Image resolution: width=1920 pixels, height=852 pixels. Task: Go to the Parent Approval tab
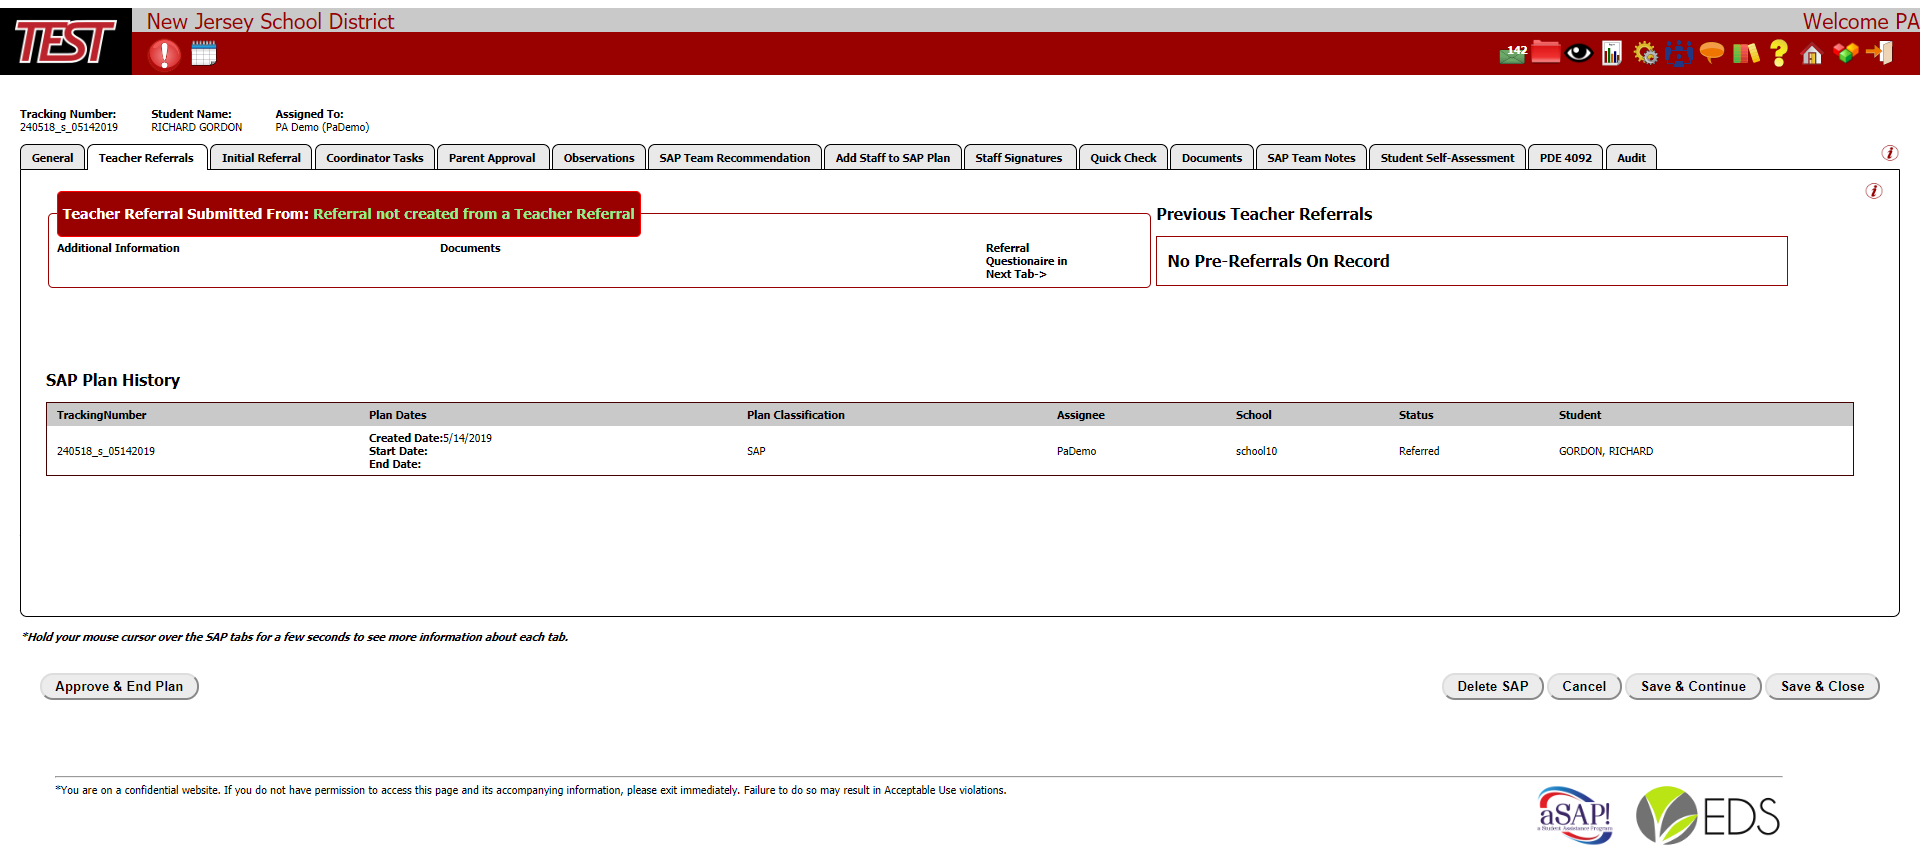click(x=492, y=158)
